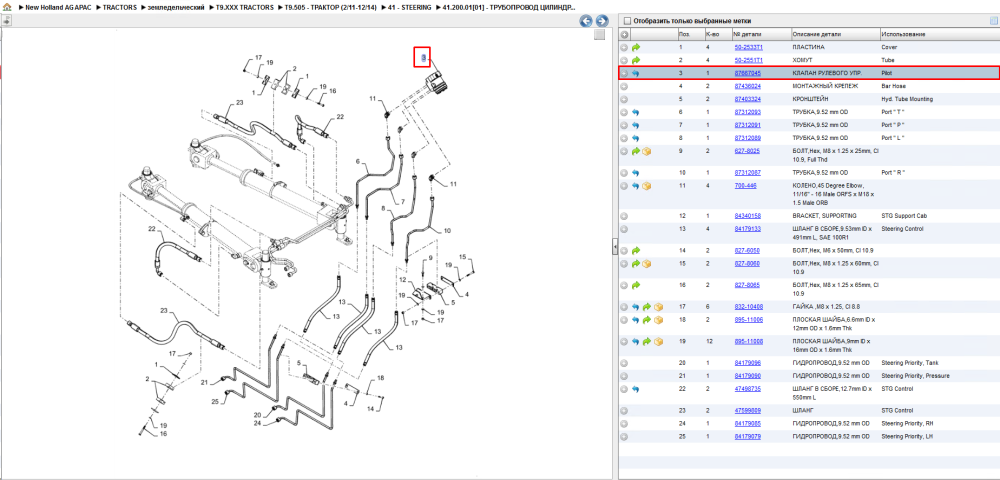
Task: Click blue arrow on row 47498735
Action: coord(636,389)
